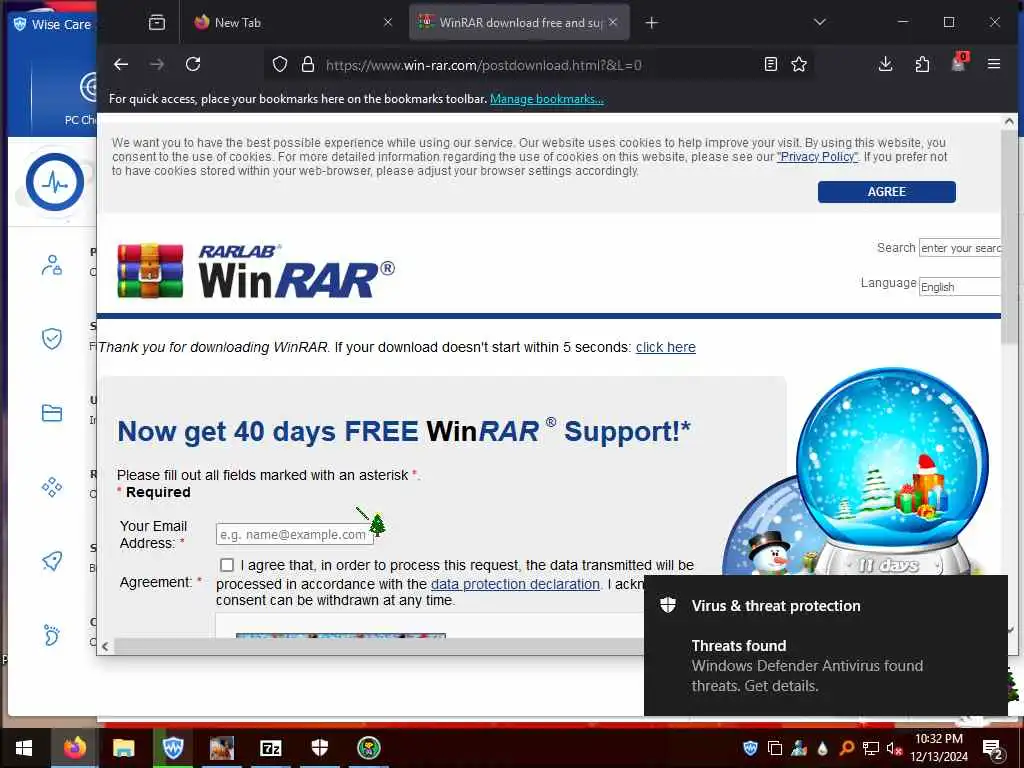Select Wise Care rocket speedup icon

click(x=52, y=560)
